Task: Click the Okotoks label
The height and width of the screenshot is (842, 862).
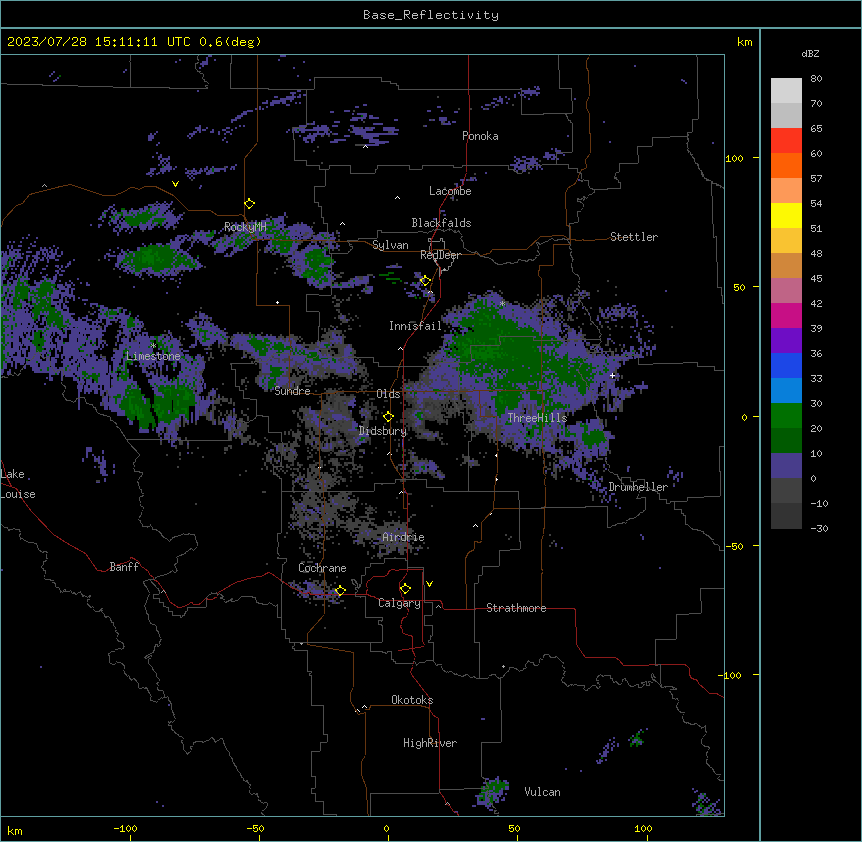Action: [412, 700]
